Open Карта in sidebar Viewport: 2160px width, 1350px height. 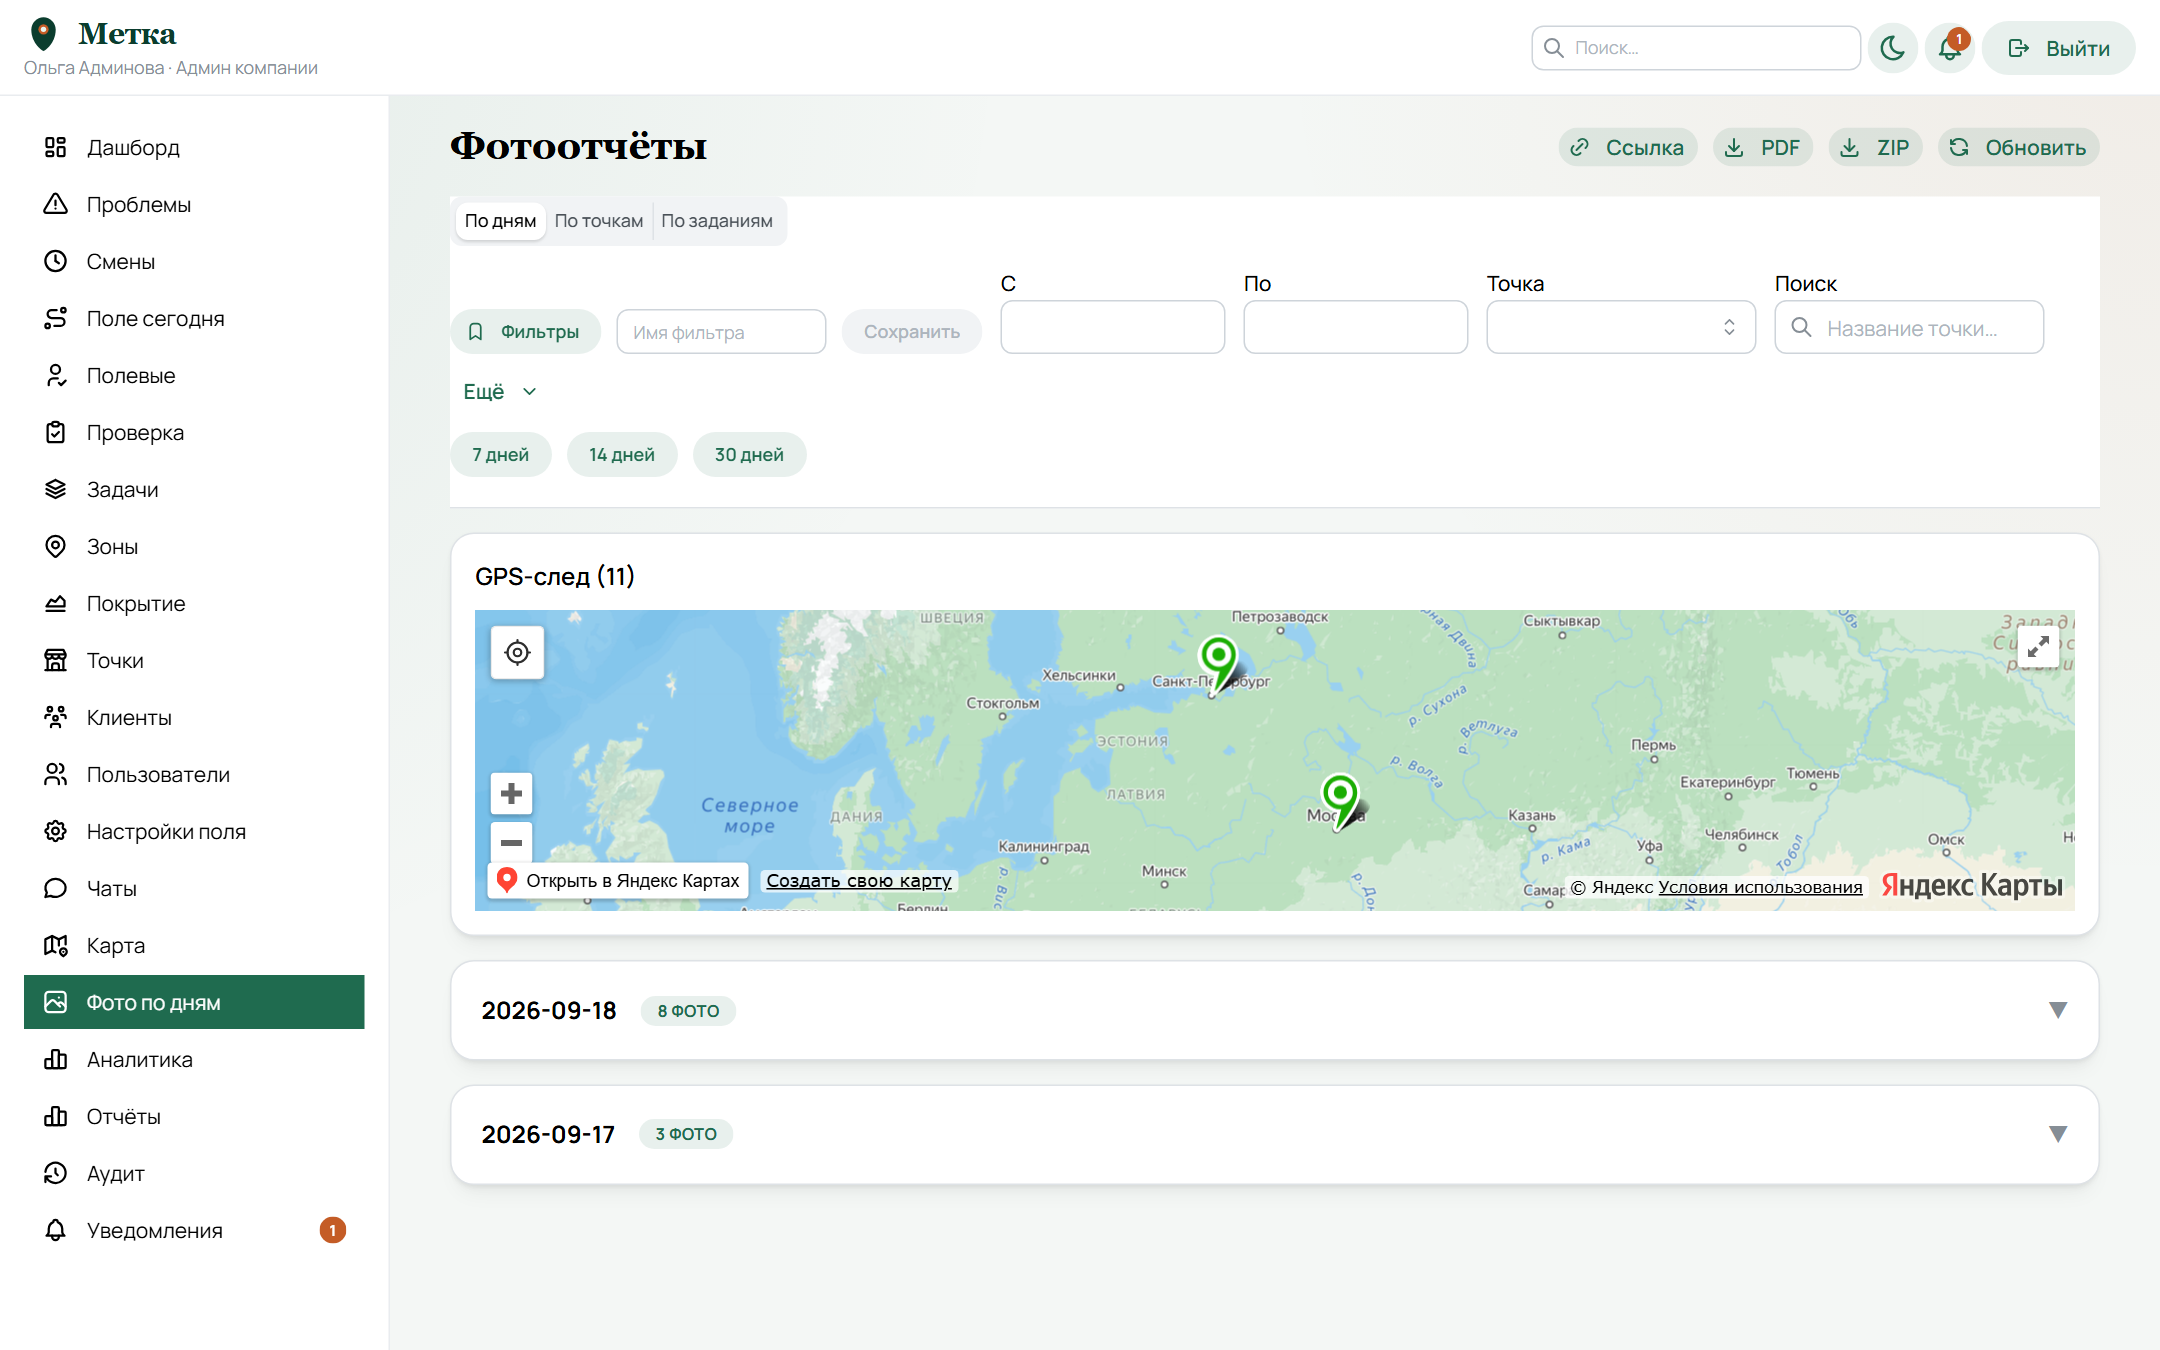coord(194,945)
